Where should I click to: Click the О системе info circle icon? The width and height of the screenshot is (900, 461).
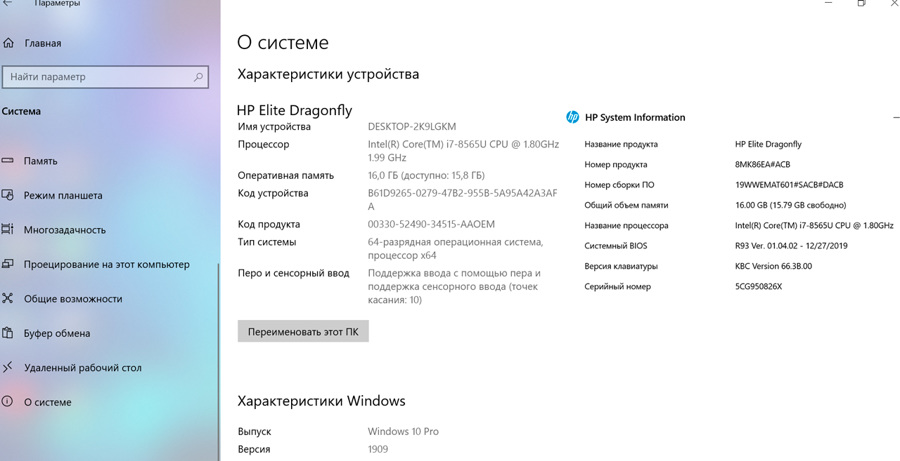tap(7, 402)
